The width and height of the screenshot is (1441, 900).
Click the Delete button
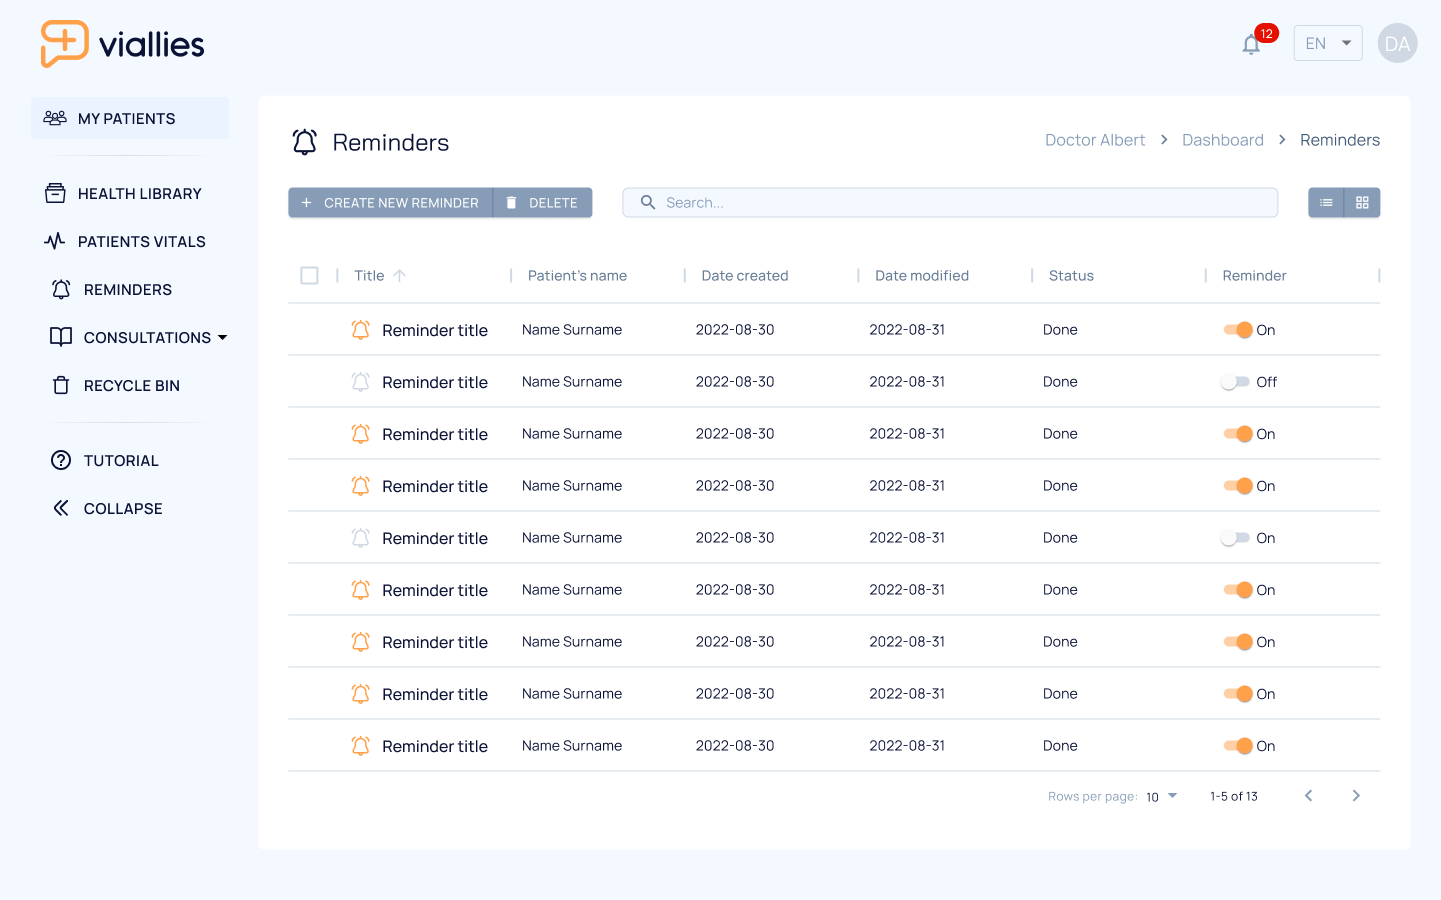point(543,203)
